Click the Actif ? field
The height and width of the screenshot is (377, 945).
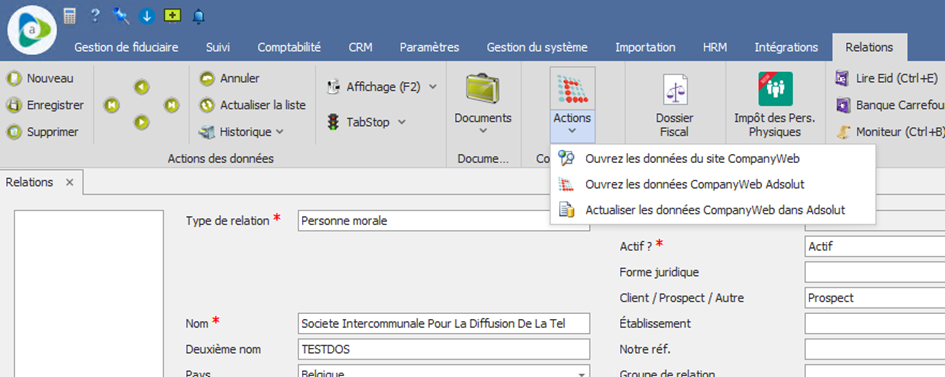874,246
